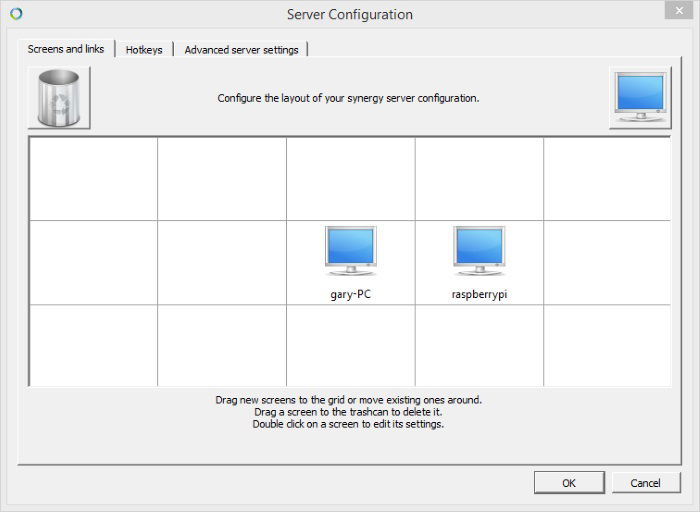Click the Server Configuration title text
Screen dimensions: 700x512
pyautogui.click(x=350, y=14)
